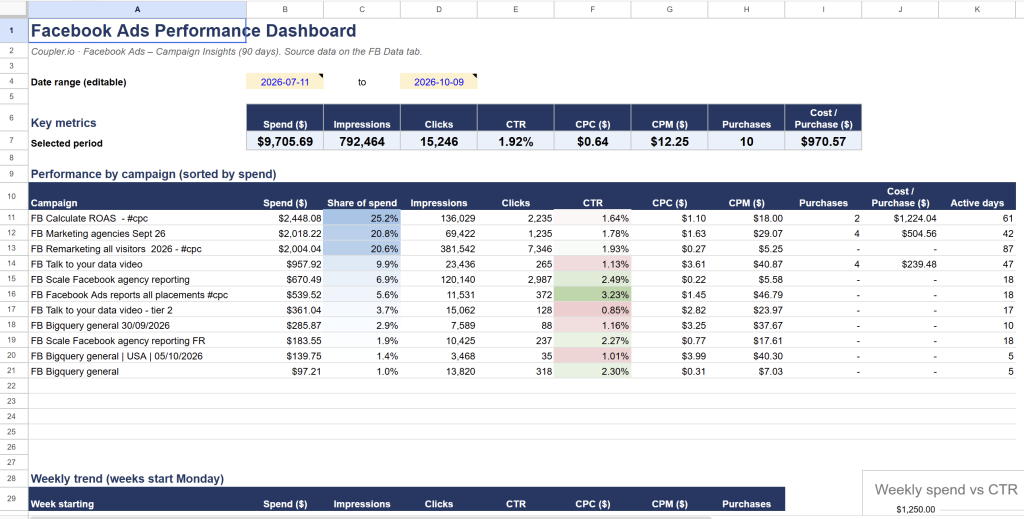Select the active days value 61
The image size is (1024, 519).
point(977,218)
